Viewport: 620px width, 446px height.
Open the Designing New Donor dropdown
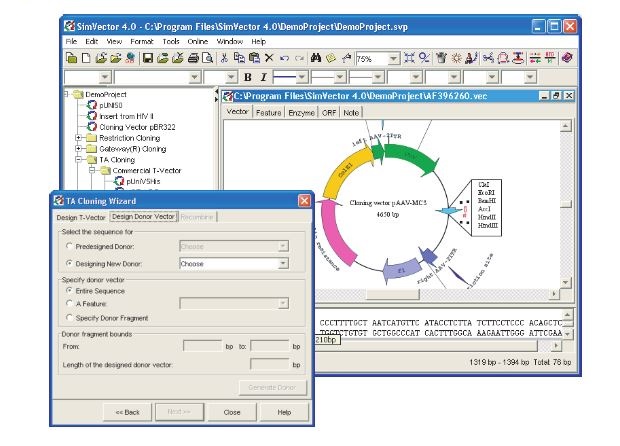[283, 264]
